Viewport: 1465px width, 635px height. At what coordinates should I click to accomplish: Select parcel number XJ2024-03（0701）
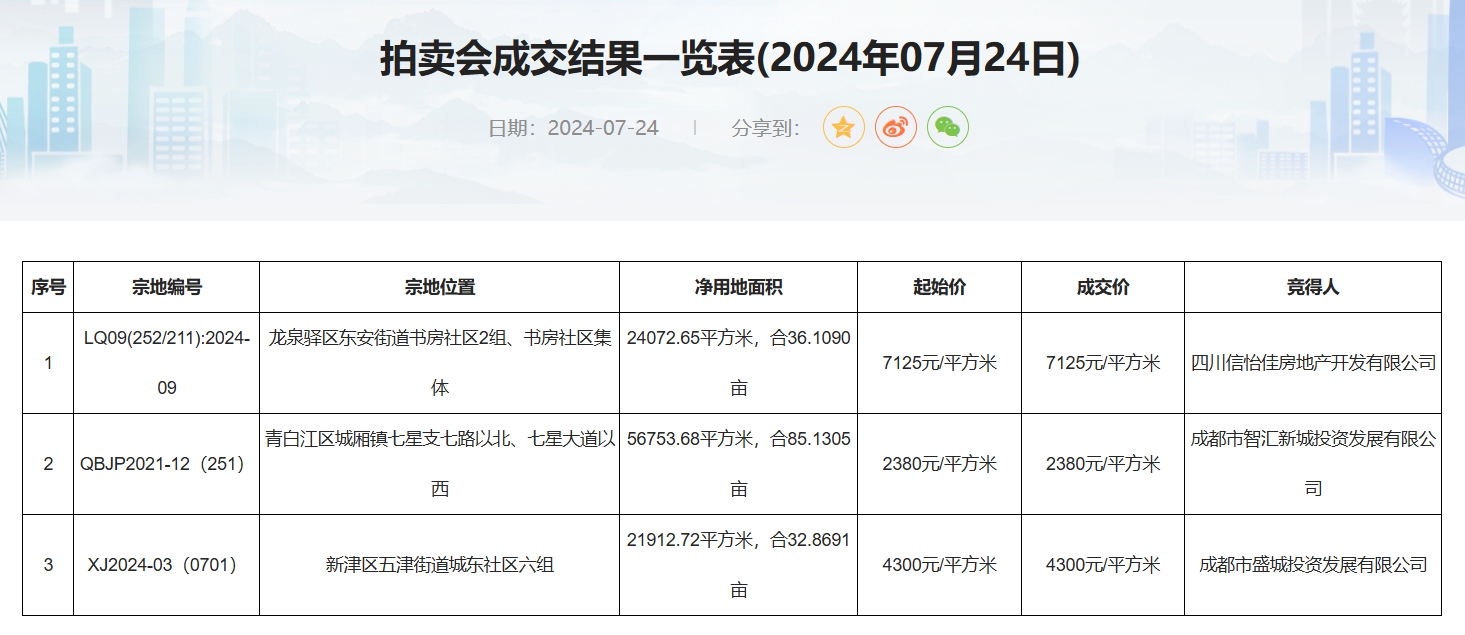tap(167, 565)
